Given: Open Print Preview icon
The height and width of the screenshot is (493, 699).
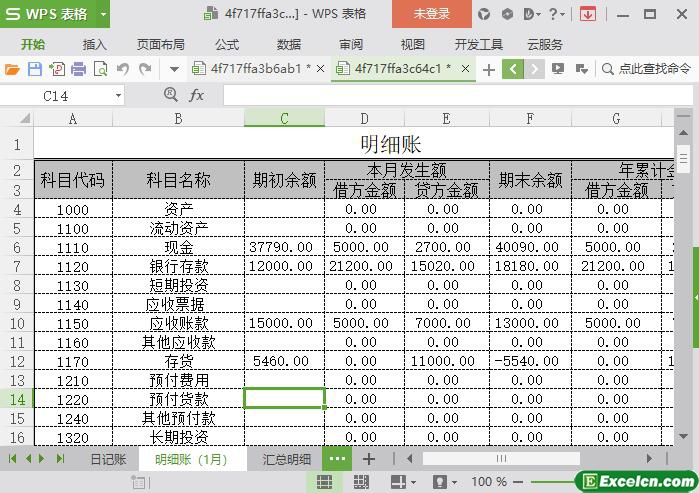Looking at the screenshot, I should tap(101, 69).
